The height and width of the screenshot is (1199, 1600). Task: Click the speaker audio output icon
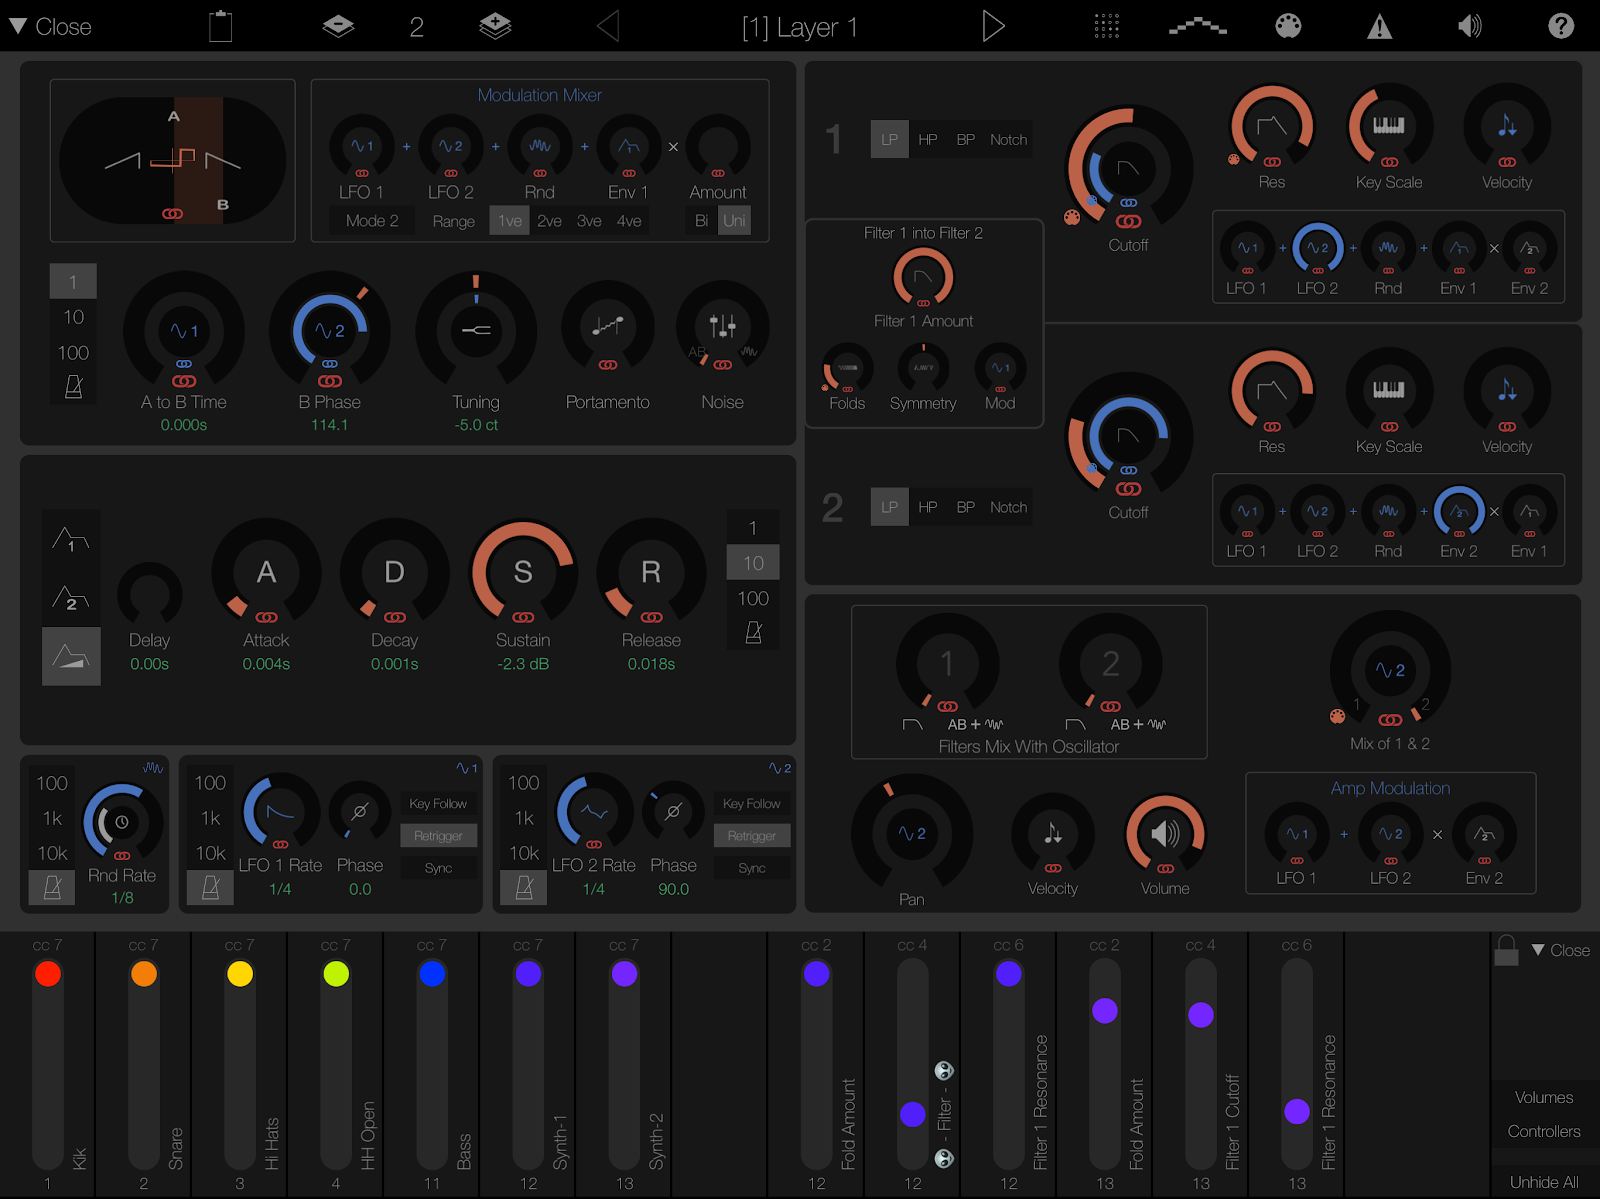pyautogui.click(x=1469, y=27)
